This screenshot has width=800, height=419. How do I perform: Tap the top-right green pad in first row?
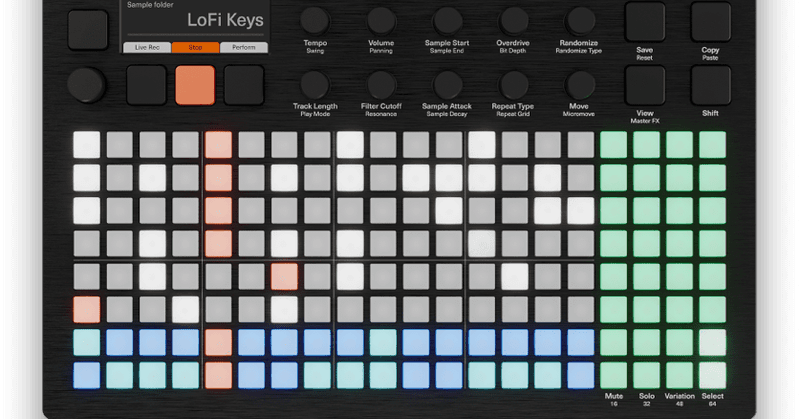[x=712, y=145]
